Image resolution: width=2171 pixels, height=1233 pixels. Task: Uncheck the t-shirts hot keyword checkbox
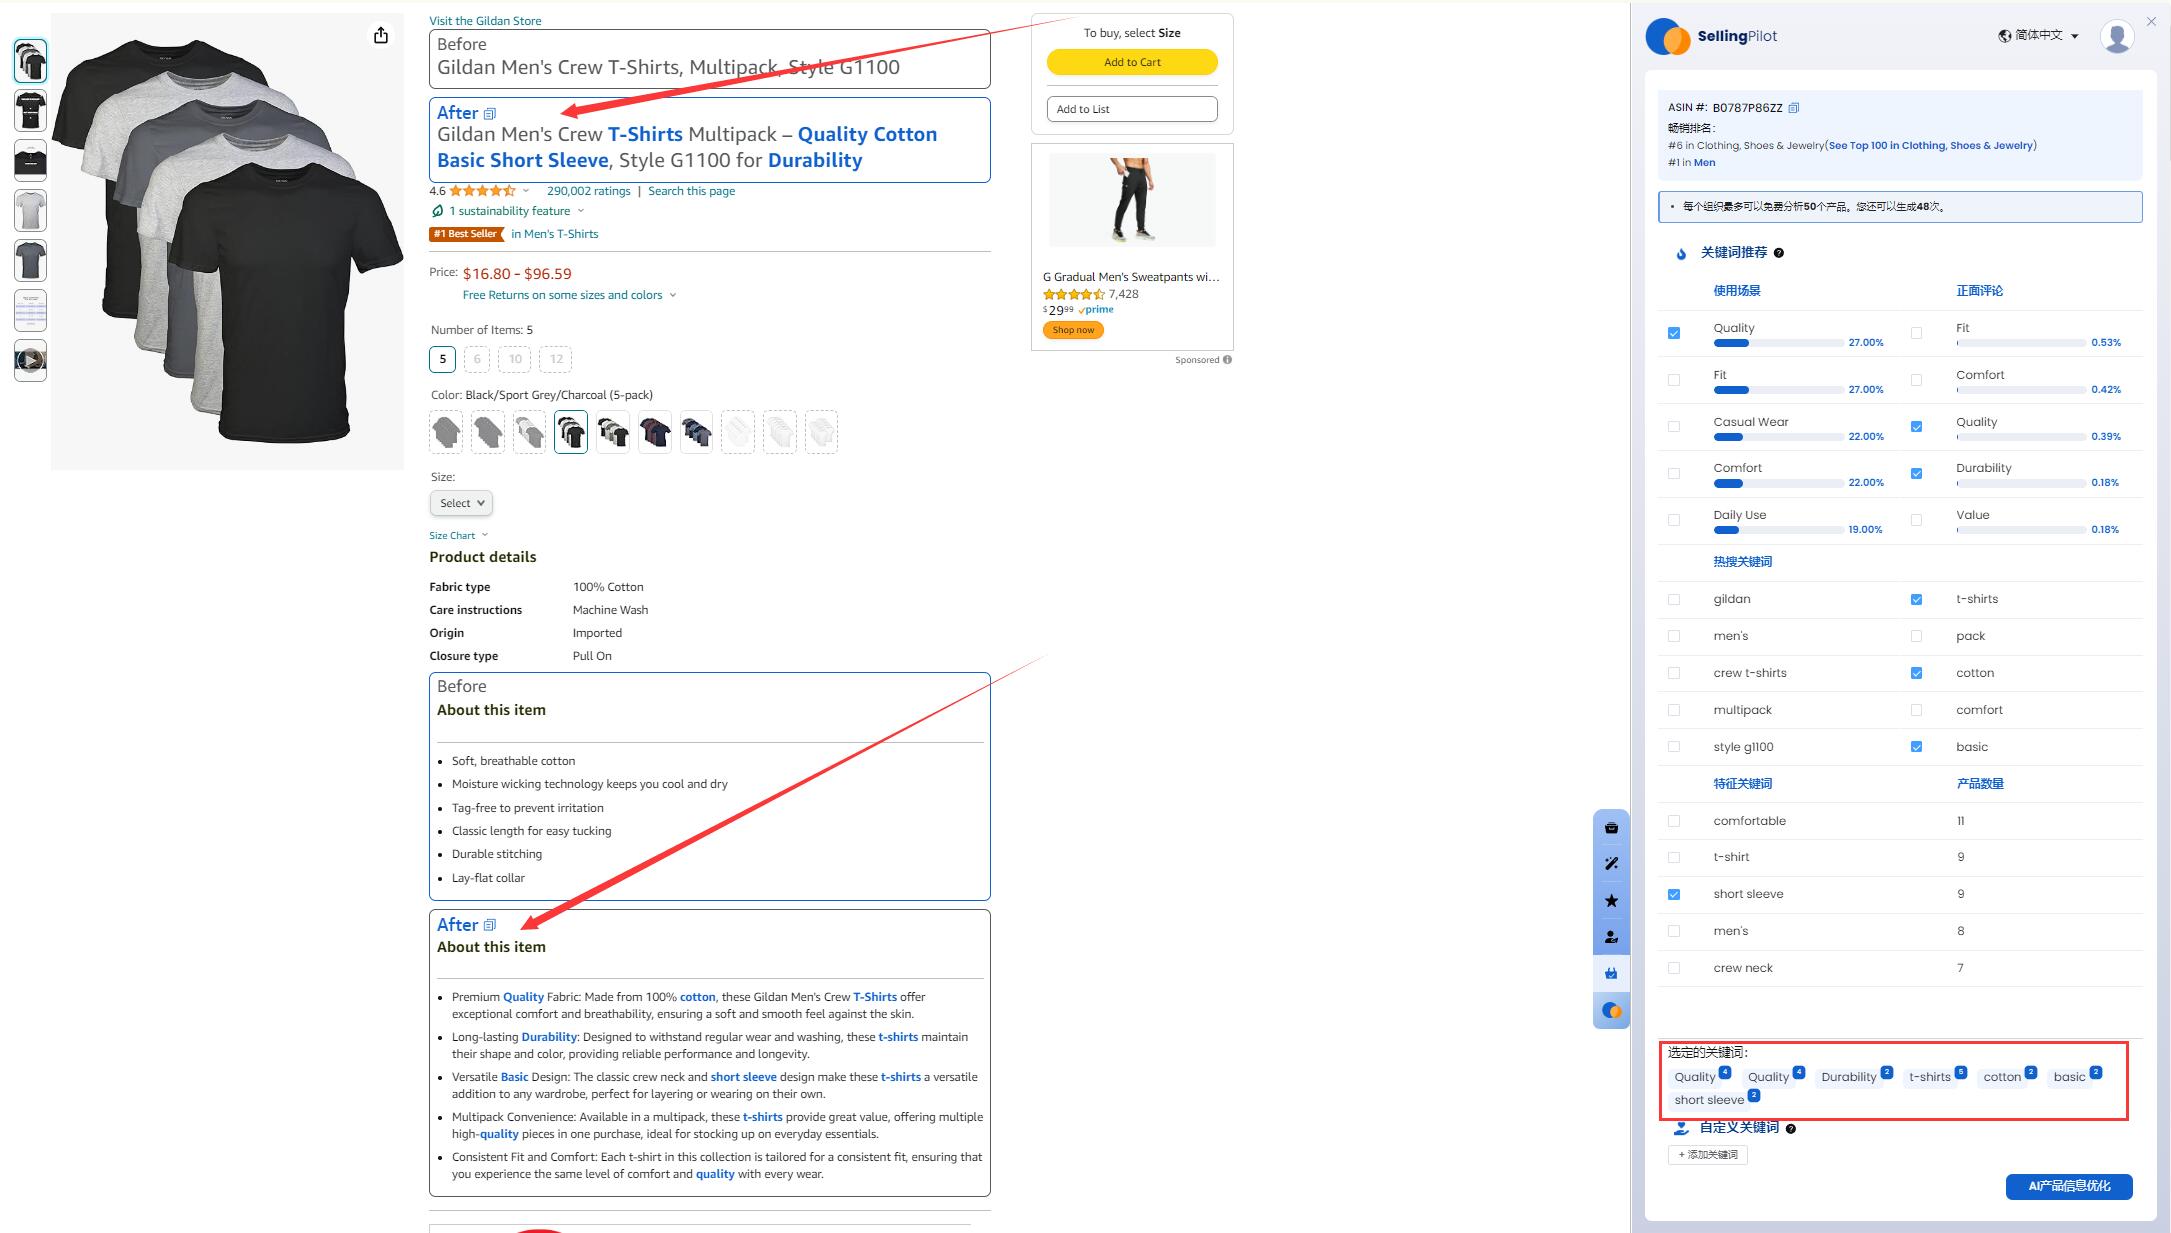(1916, 600)
